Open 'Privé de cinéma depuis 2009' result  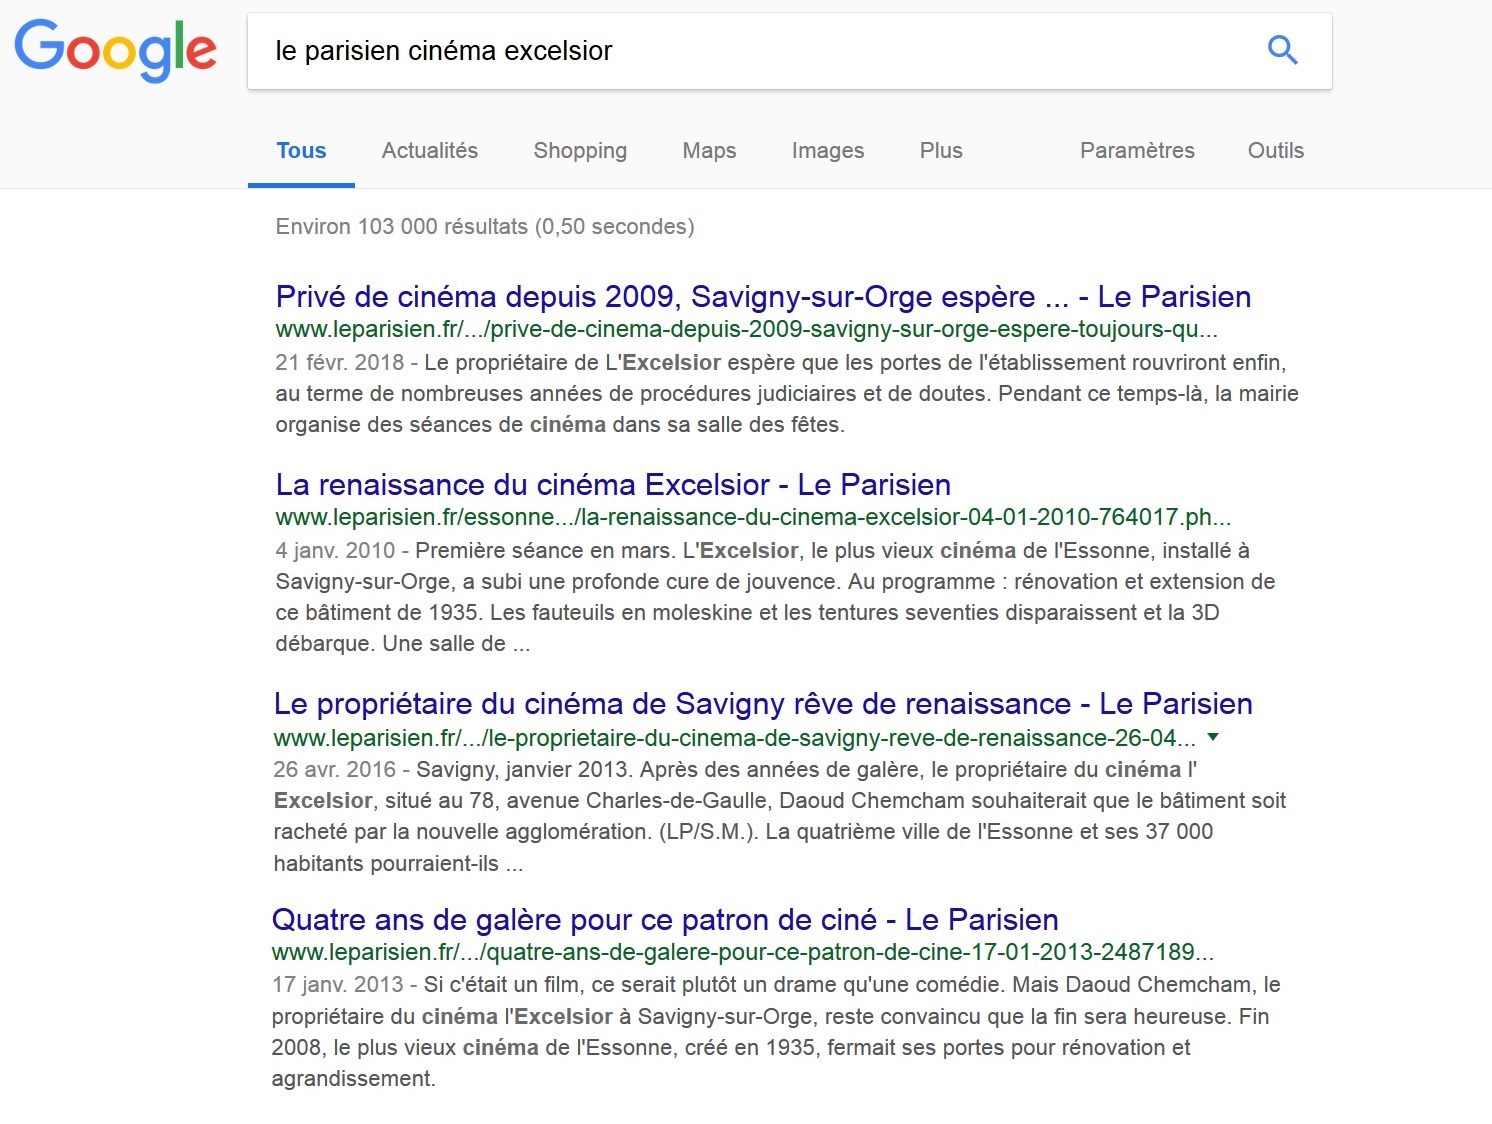(x=762, y=297)
